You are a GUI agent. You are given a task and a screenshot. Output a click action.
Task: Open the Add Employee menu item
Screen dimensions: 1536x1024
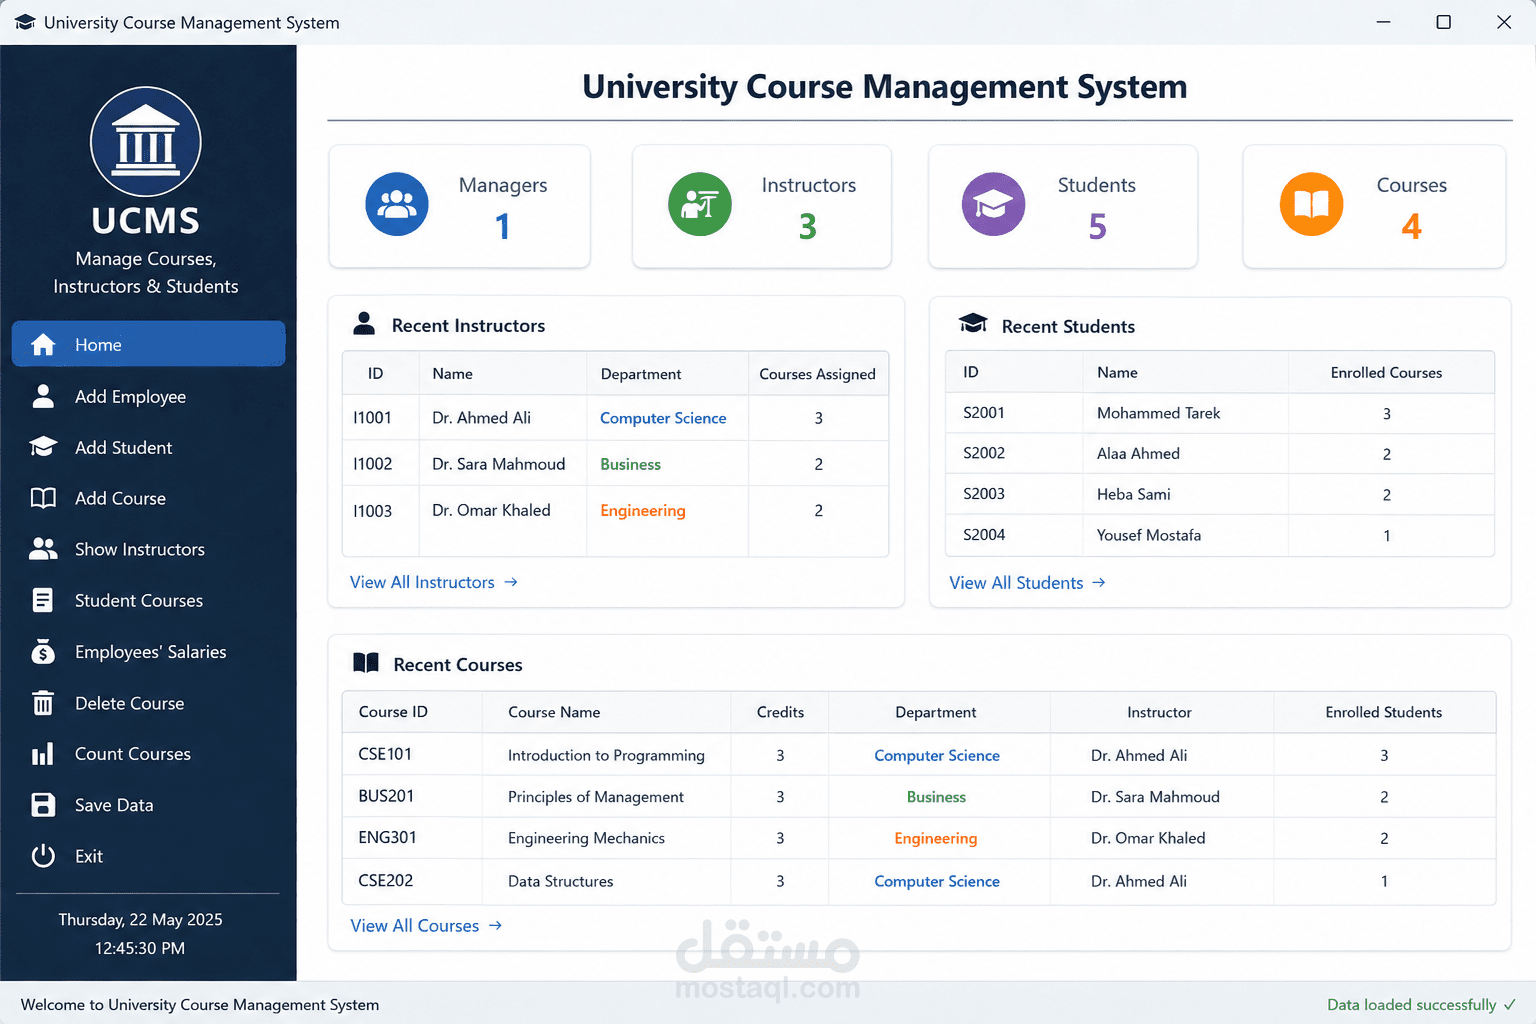148,396
